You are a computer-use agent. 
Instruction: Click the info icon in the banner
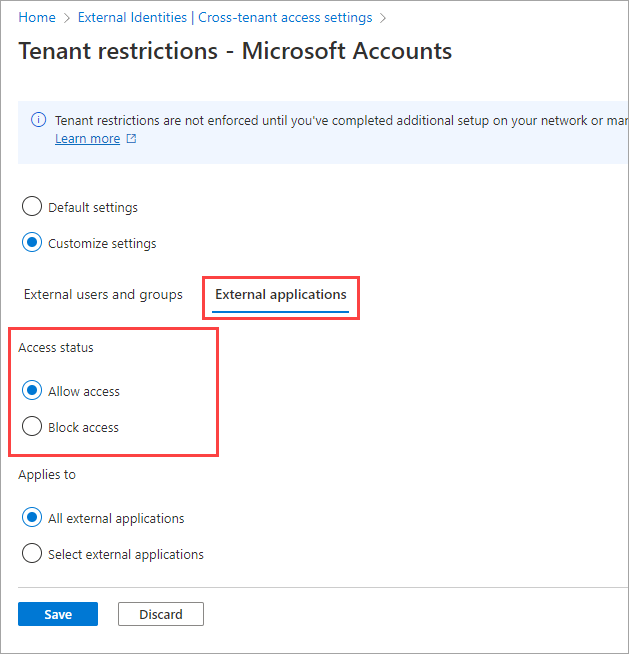(39, 120)
